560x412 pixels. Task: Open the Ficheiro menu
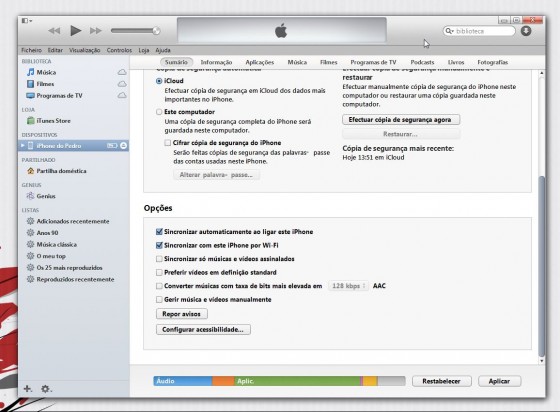pyautogui.click(x=31, y=50)
